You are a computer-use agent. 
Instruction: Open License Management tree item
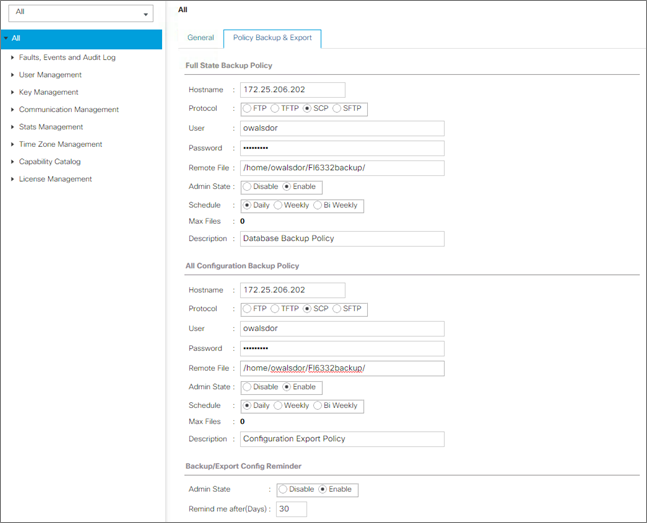[56, 179]
